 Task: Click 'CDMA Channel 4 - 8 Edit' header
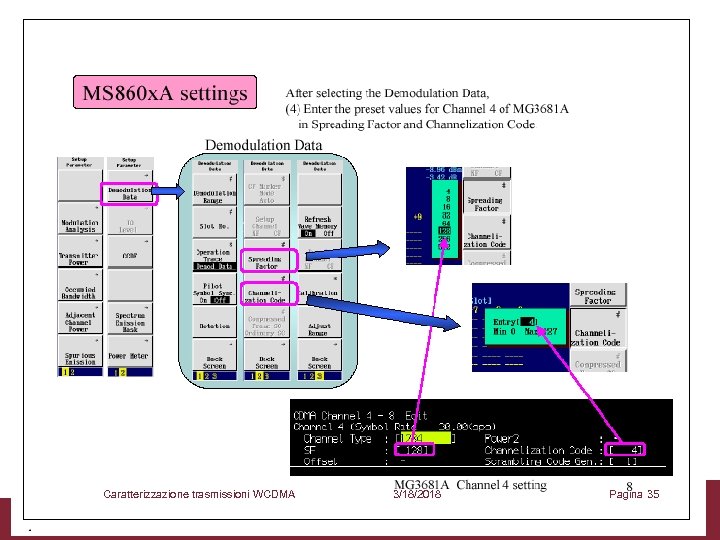click(x=360, y=416)
